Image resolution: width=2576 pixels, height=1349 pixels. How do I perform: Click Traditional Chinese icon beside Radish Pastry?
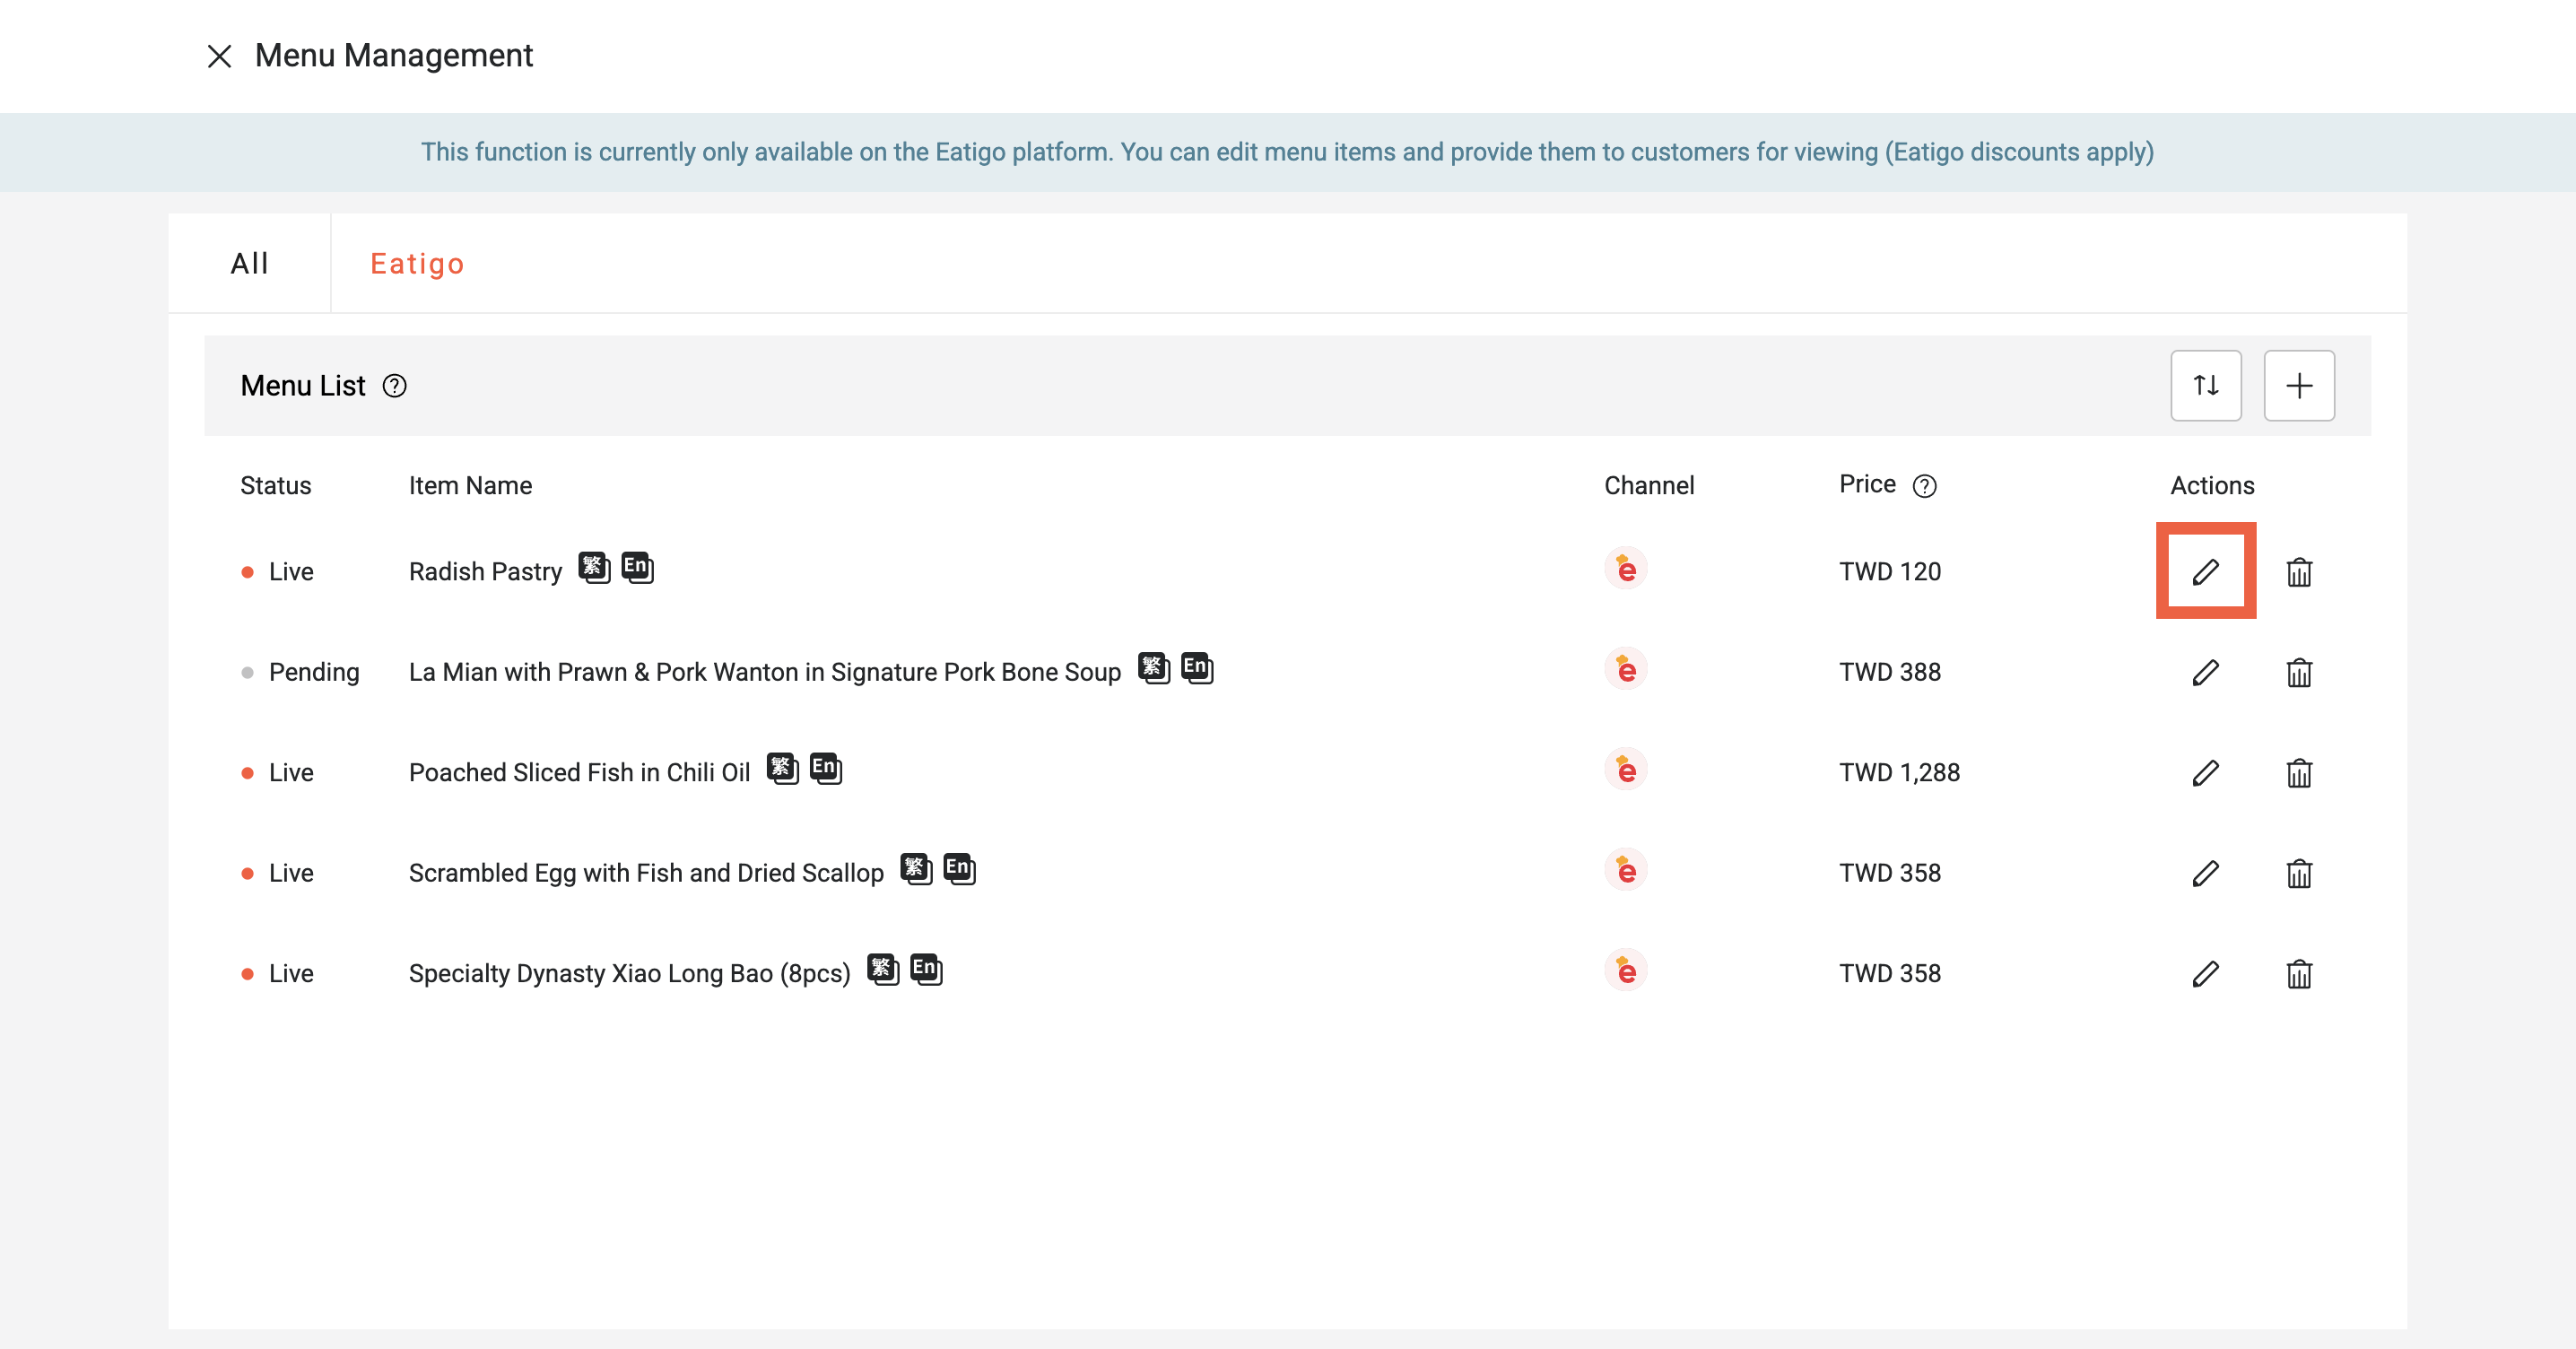[x=594, y=568]
